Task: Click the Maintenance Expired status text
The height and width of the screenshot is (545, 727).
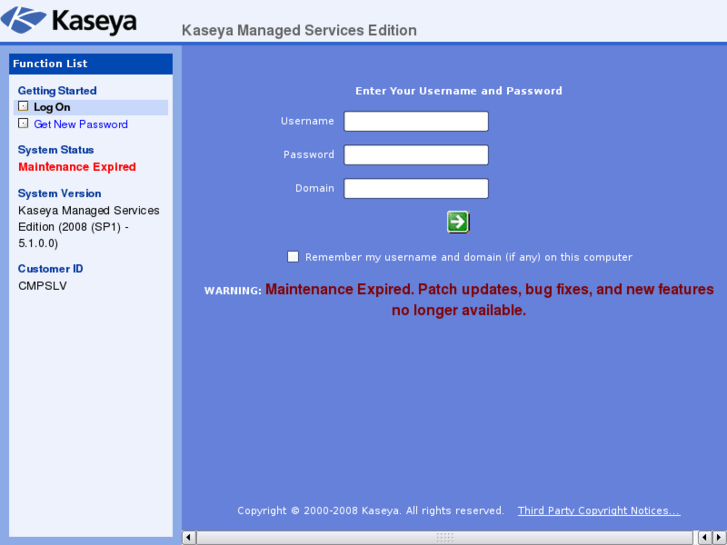Action: pos(77,167)
